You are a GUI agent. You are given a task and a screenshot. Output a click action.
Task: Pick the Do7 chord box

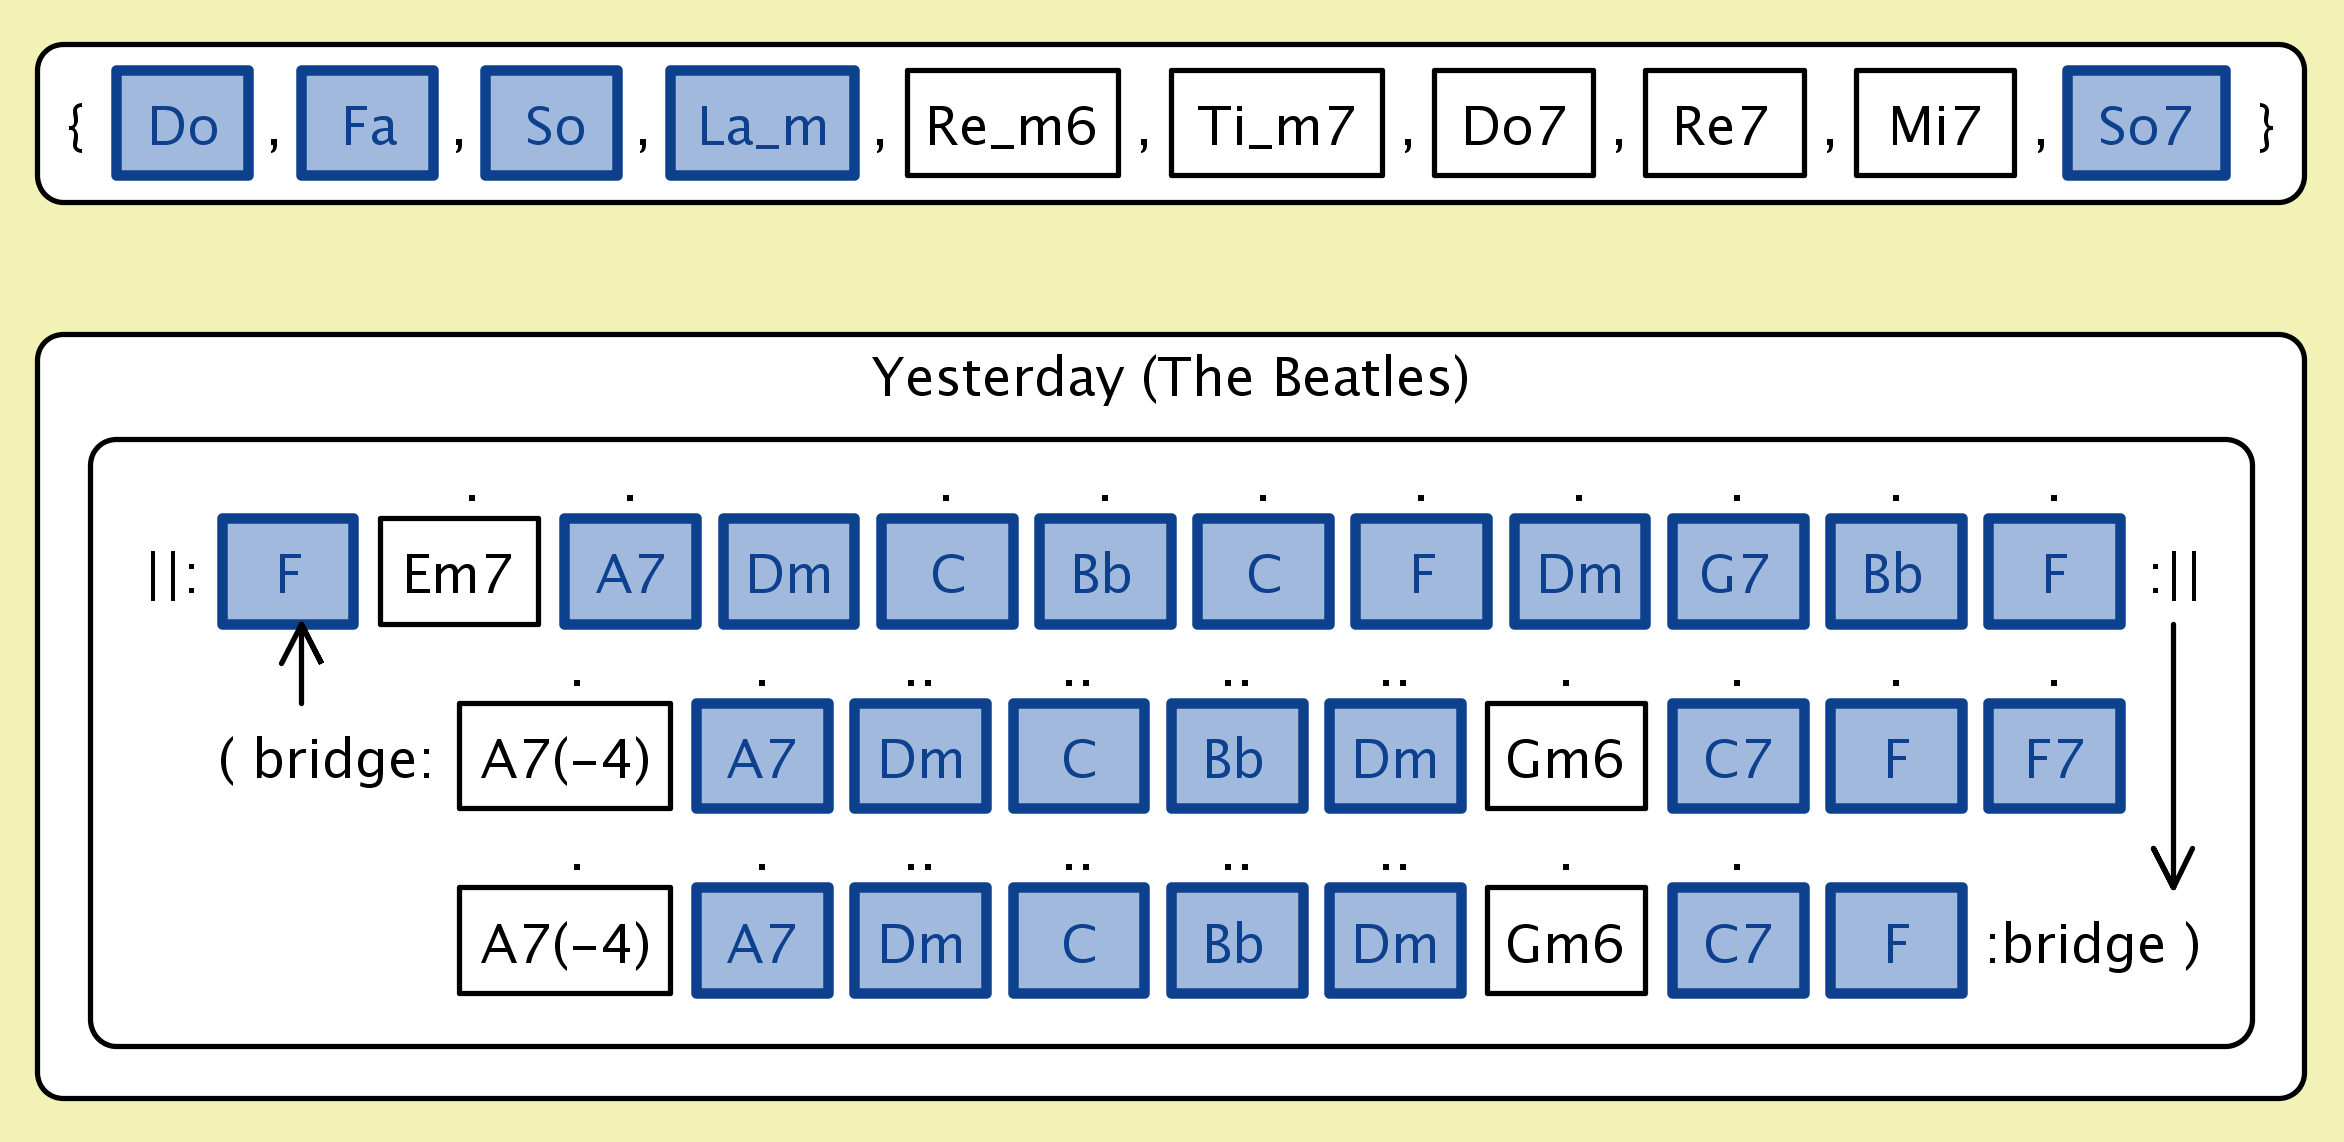[1513, 124]
